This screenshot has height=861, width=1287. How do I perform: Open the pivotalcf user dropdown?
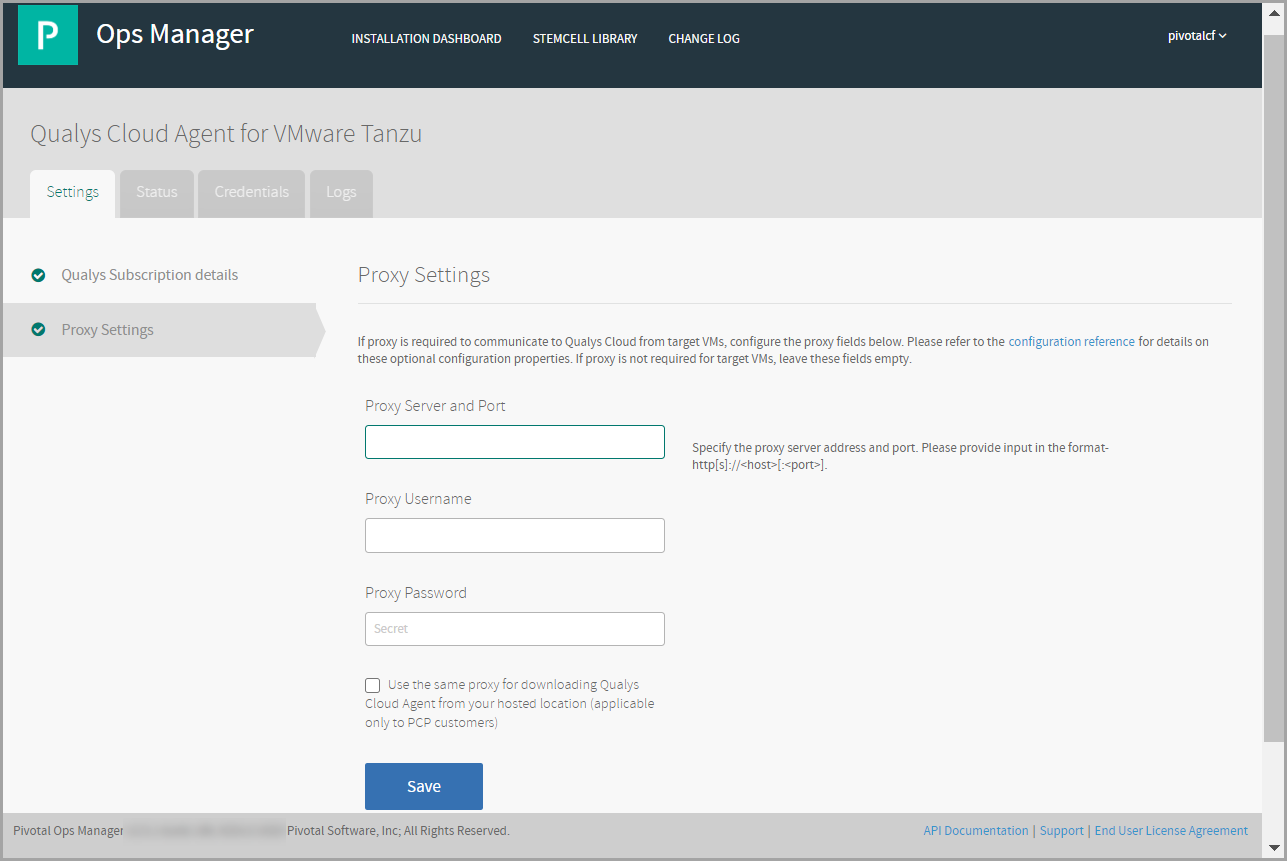(1197, 36)
